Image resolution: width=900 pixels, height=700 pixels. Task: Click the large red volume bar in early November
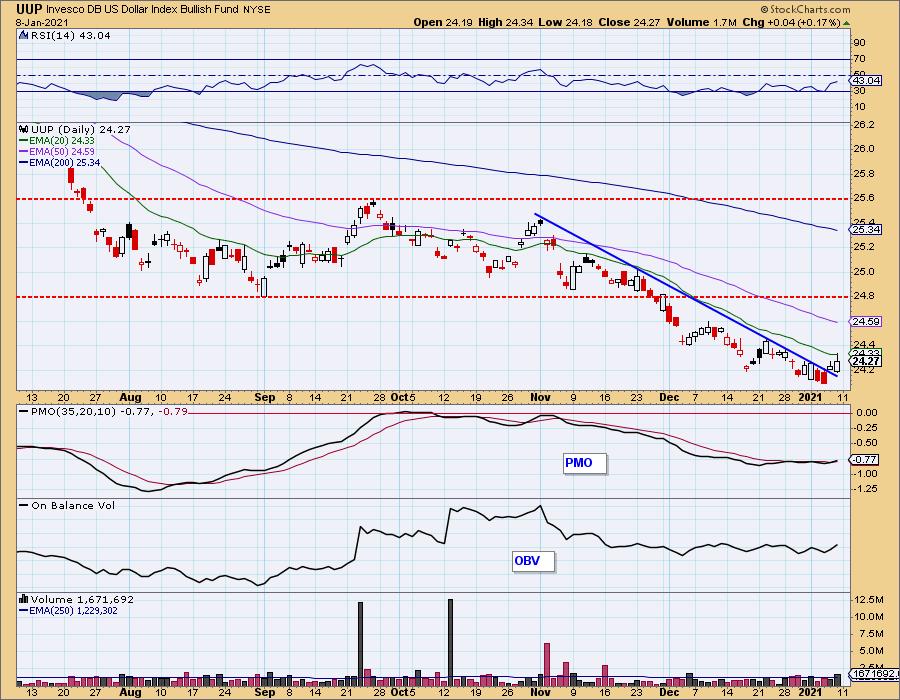click(547, 664)
